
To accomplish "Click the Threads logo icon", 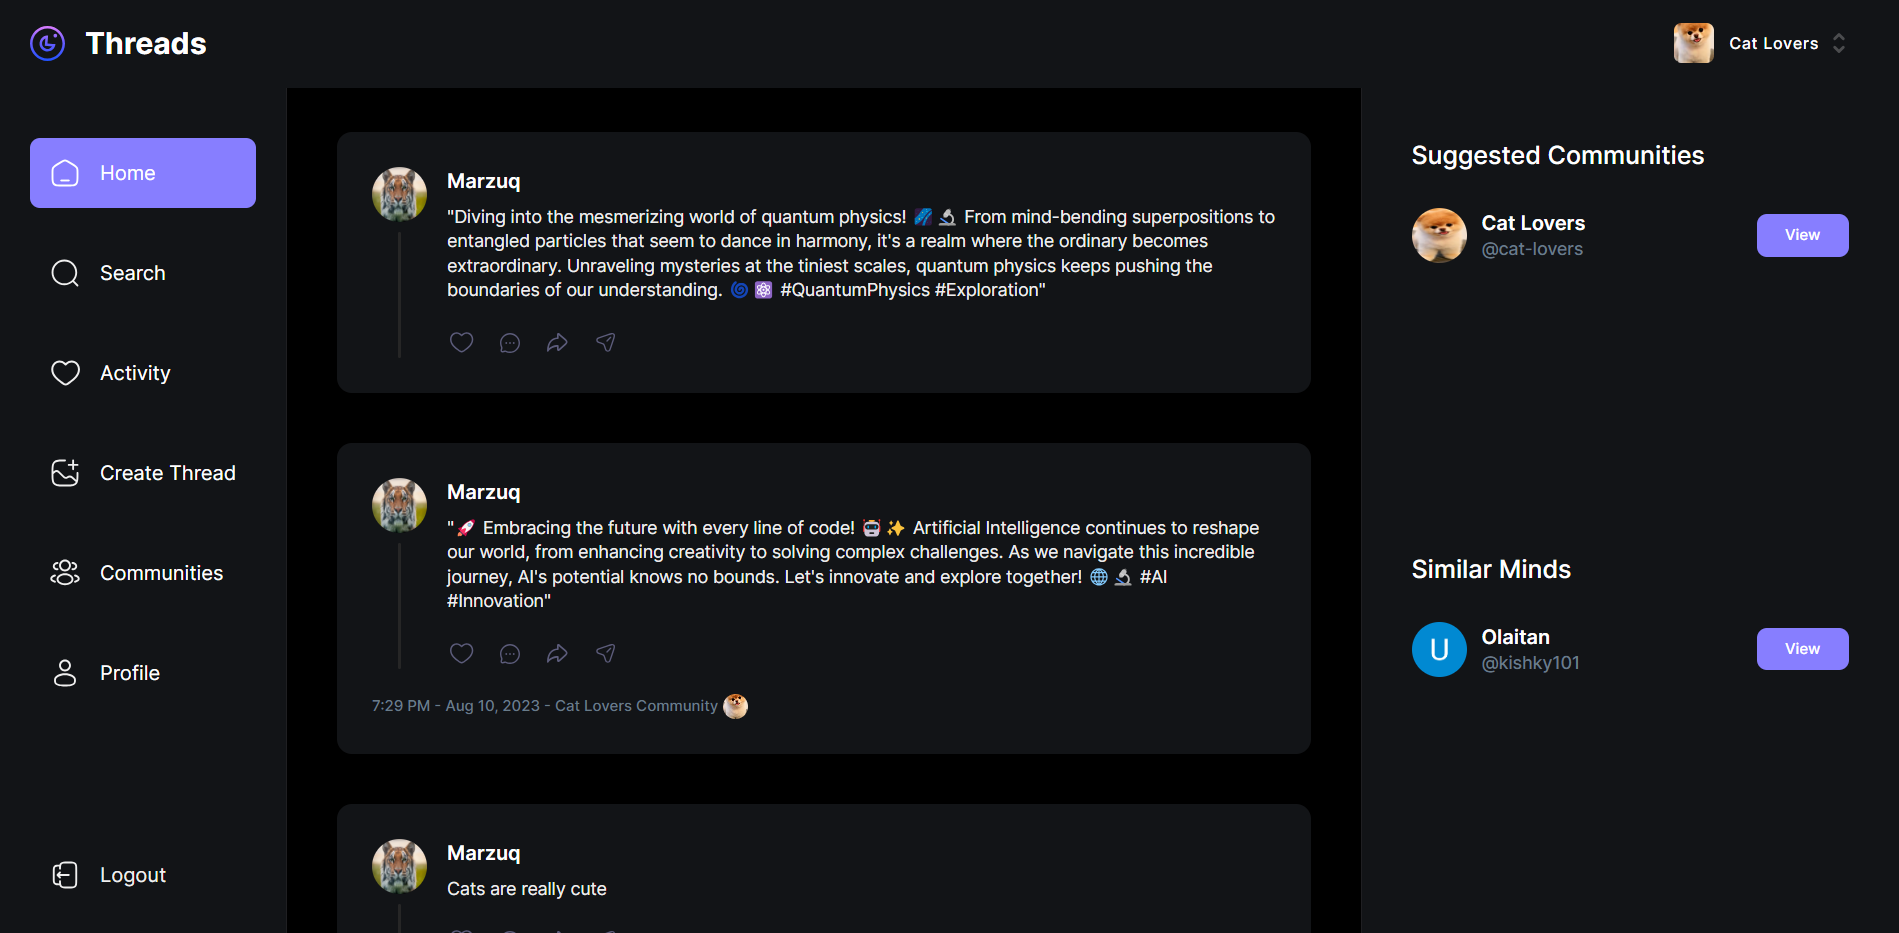I will [x=47, y=43].
